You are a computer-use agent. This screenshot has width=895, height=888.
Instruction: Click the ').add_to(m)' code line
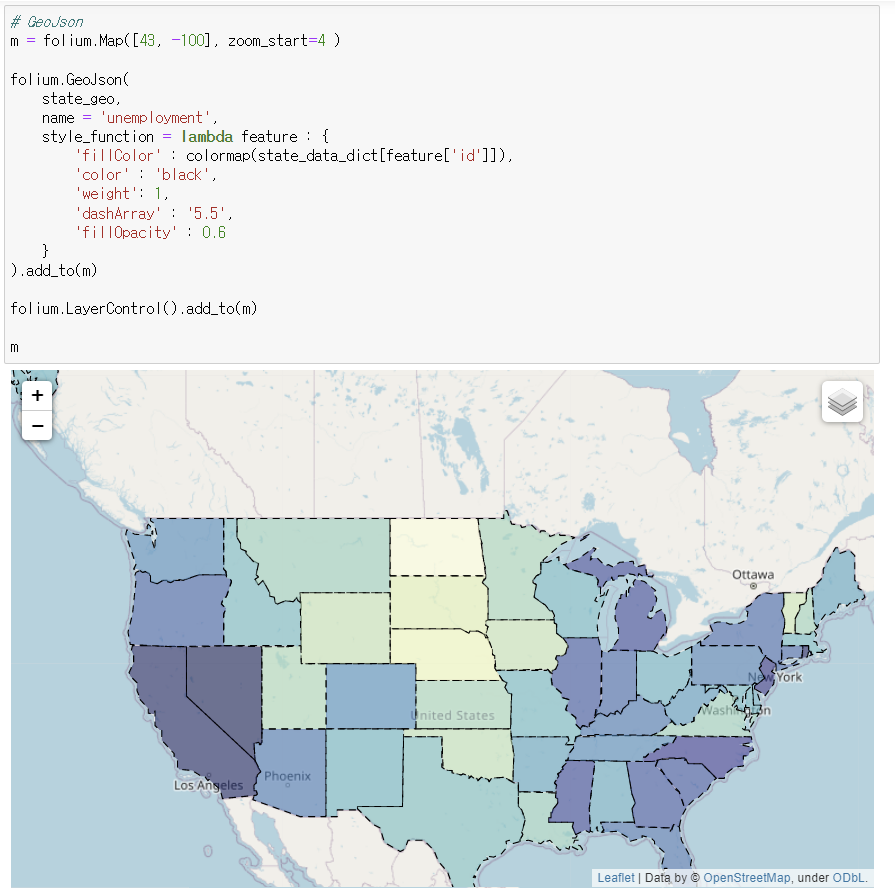tap(54, 271)
